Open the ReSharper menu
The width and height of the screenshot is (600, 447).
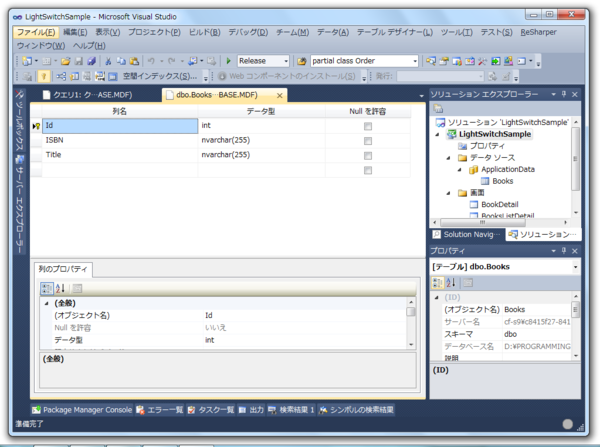click(538, 32)
